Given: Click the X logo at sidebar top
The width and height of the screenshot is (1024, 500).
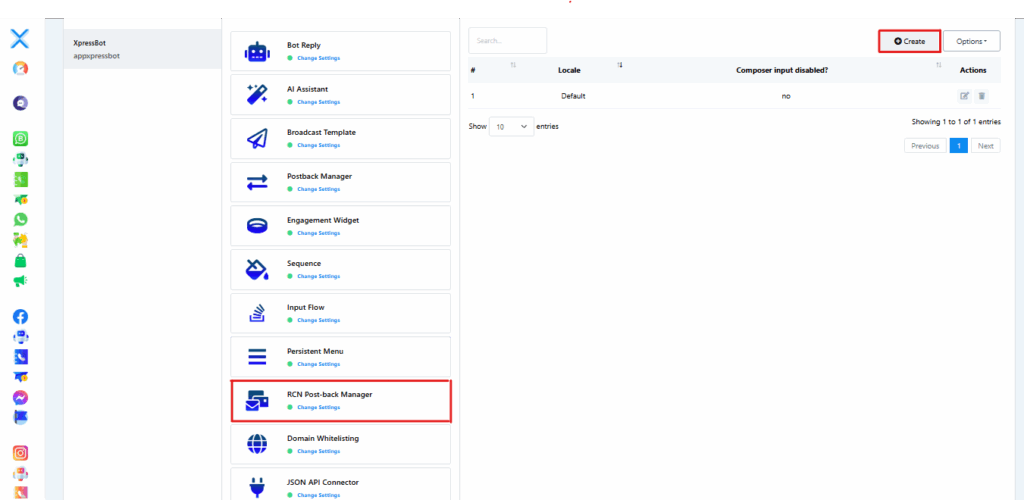Looking at the screenshot, I should point(20,39).
